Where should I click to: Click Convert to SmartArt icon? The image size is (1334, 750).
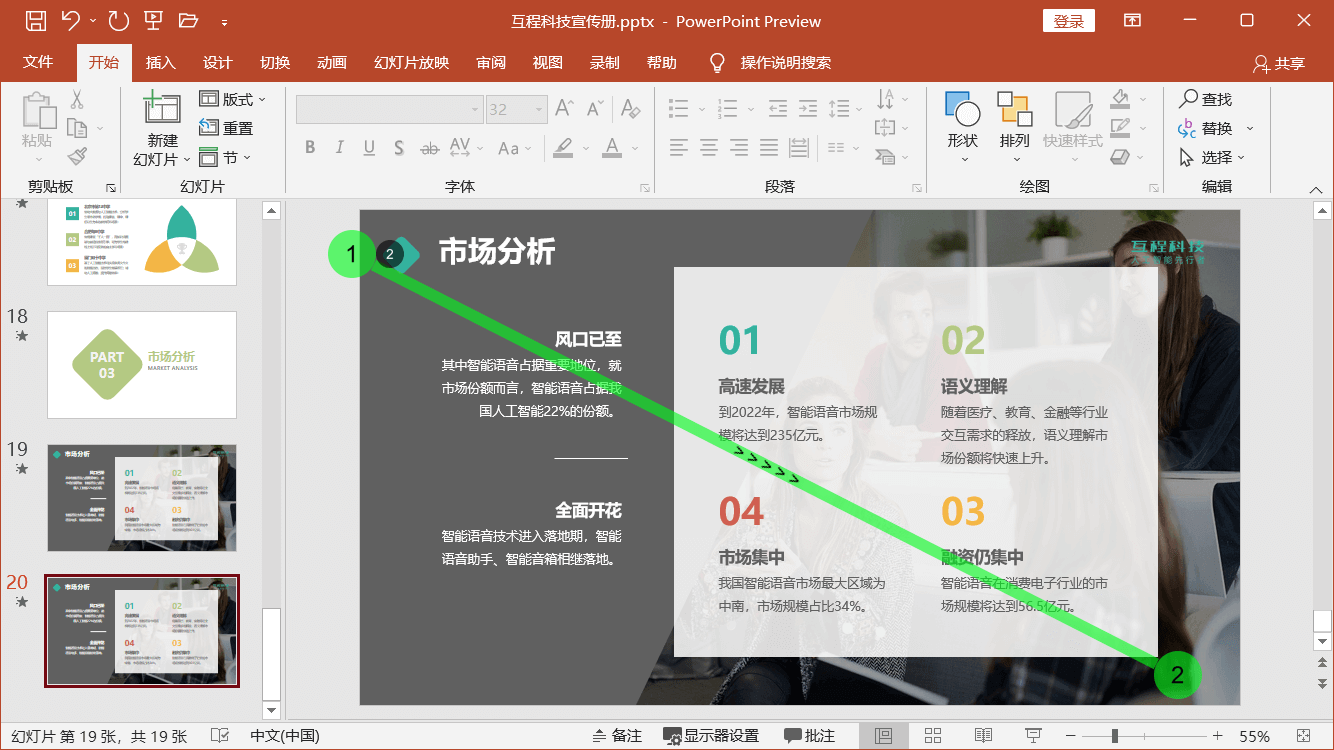886,156
